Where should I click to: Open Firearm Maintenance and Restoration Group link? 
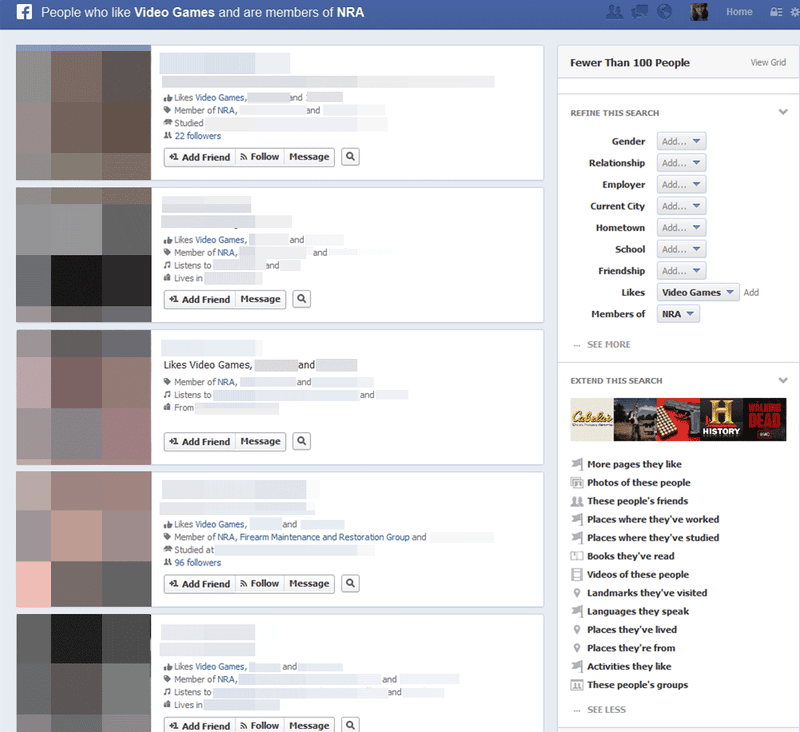point(324,537)
